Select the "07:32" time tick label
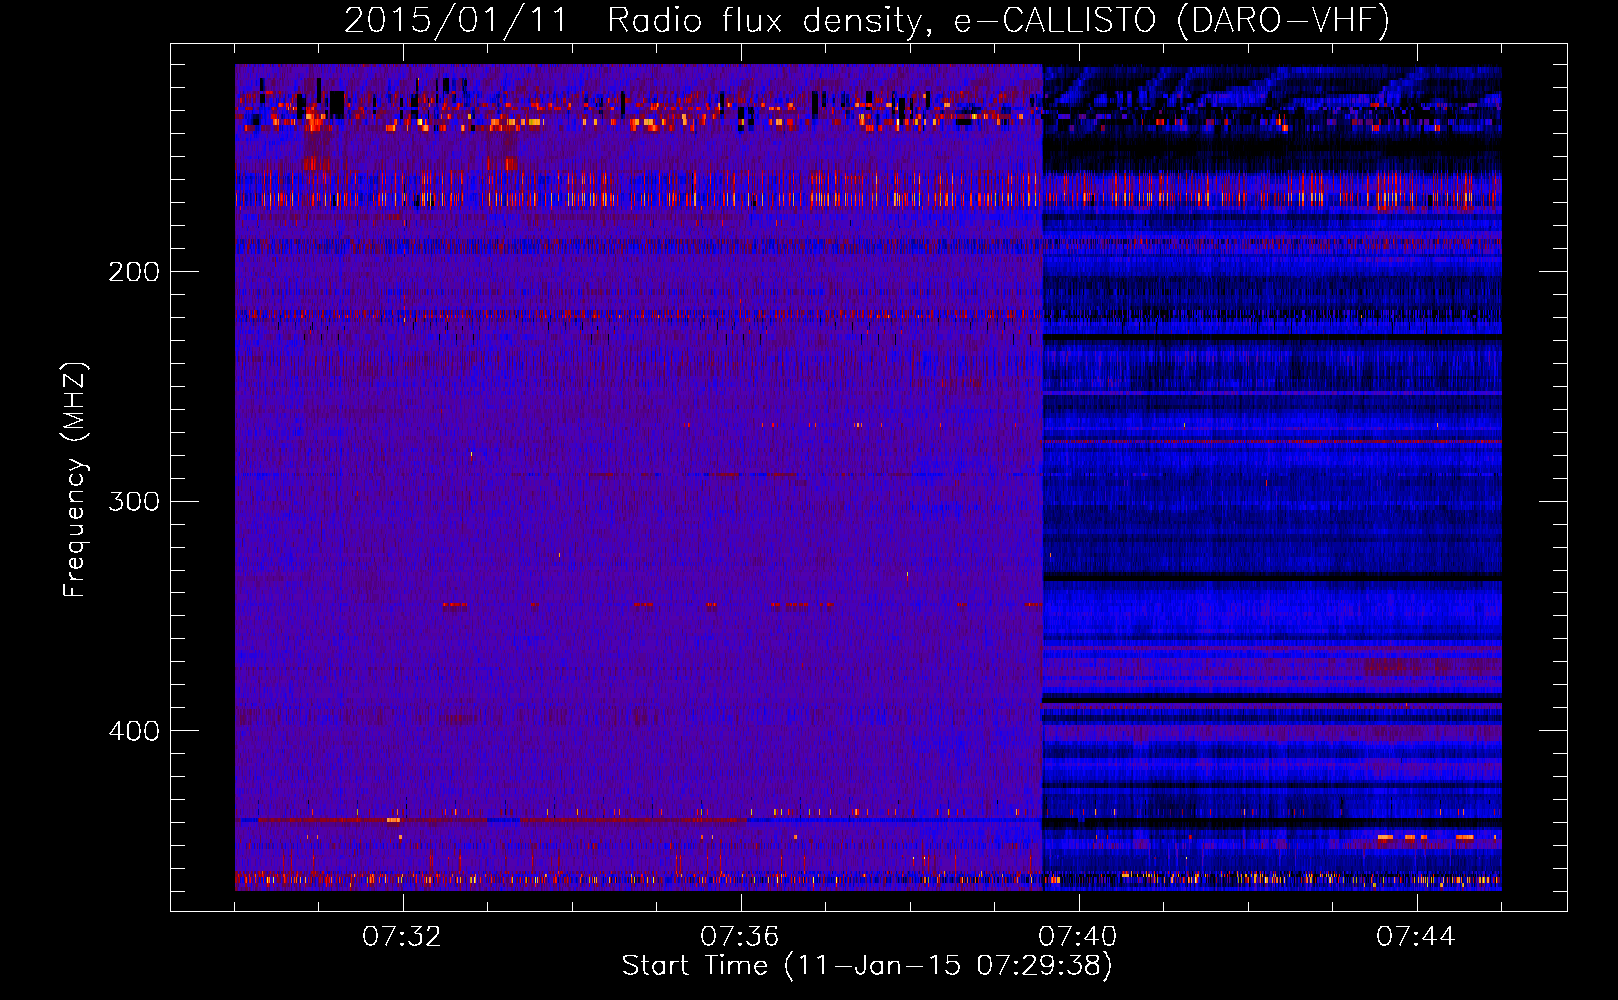This screenshot has height=1000, width=1618. coord(402,936)
